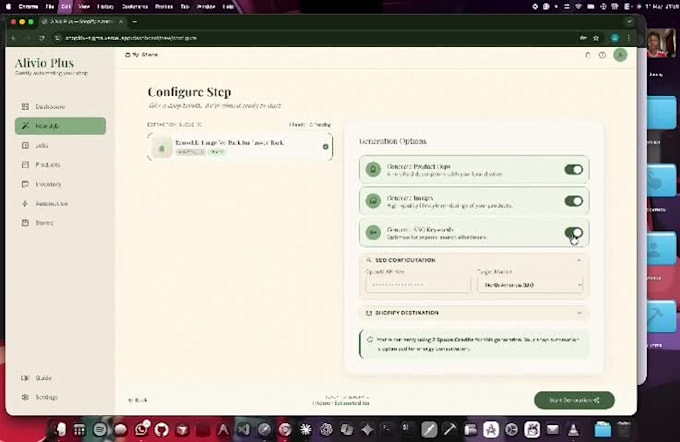Click the Start Generation button

(574, 400)
